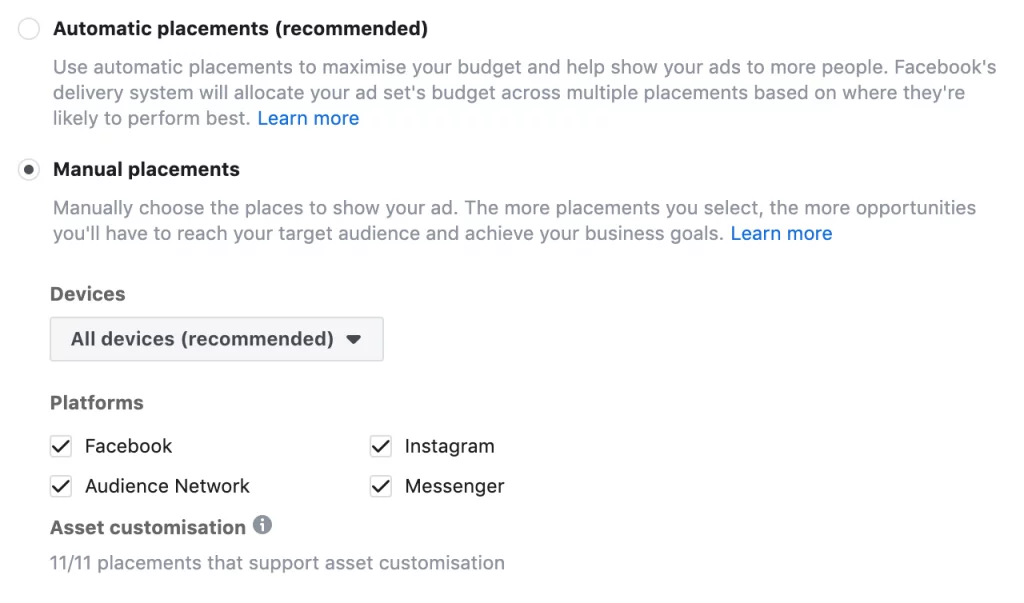Click the arrow on the Devices dropdown
This screenshot has height=603, width=1024.
pos(353,339)
